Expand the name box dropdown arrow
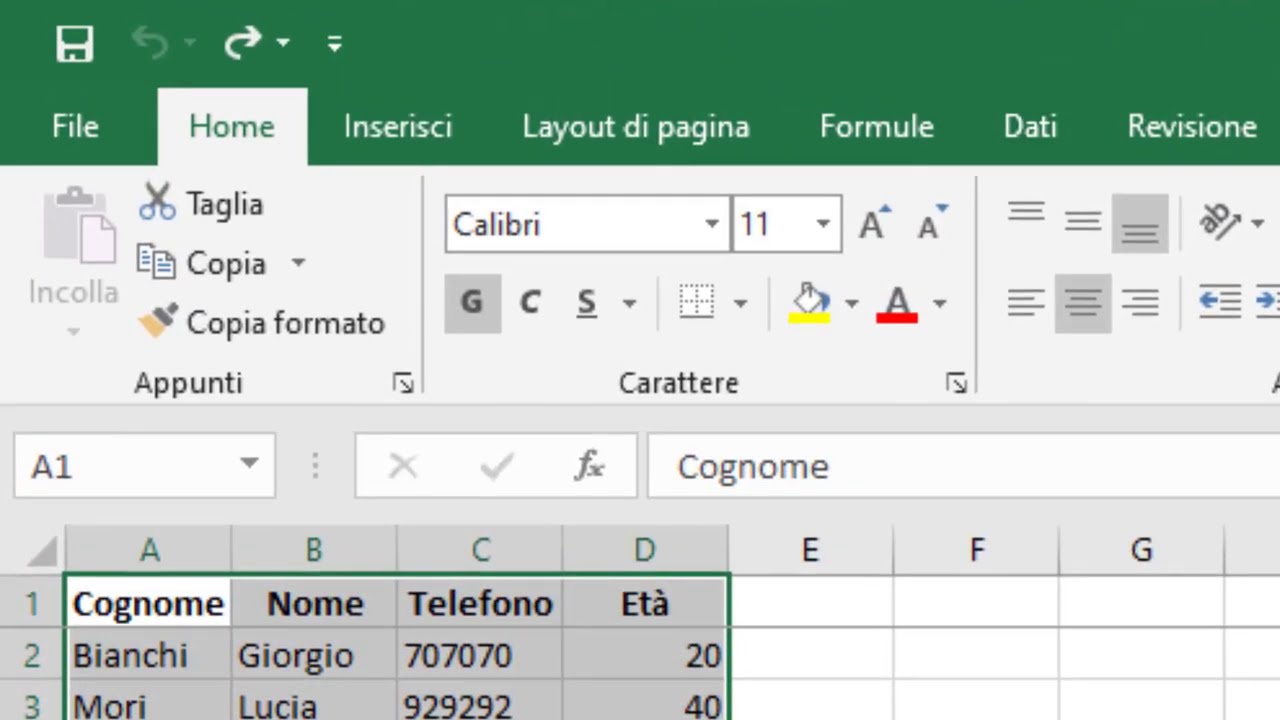The width and height of the screenshot is (1280, 720). pos(249,464)
